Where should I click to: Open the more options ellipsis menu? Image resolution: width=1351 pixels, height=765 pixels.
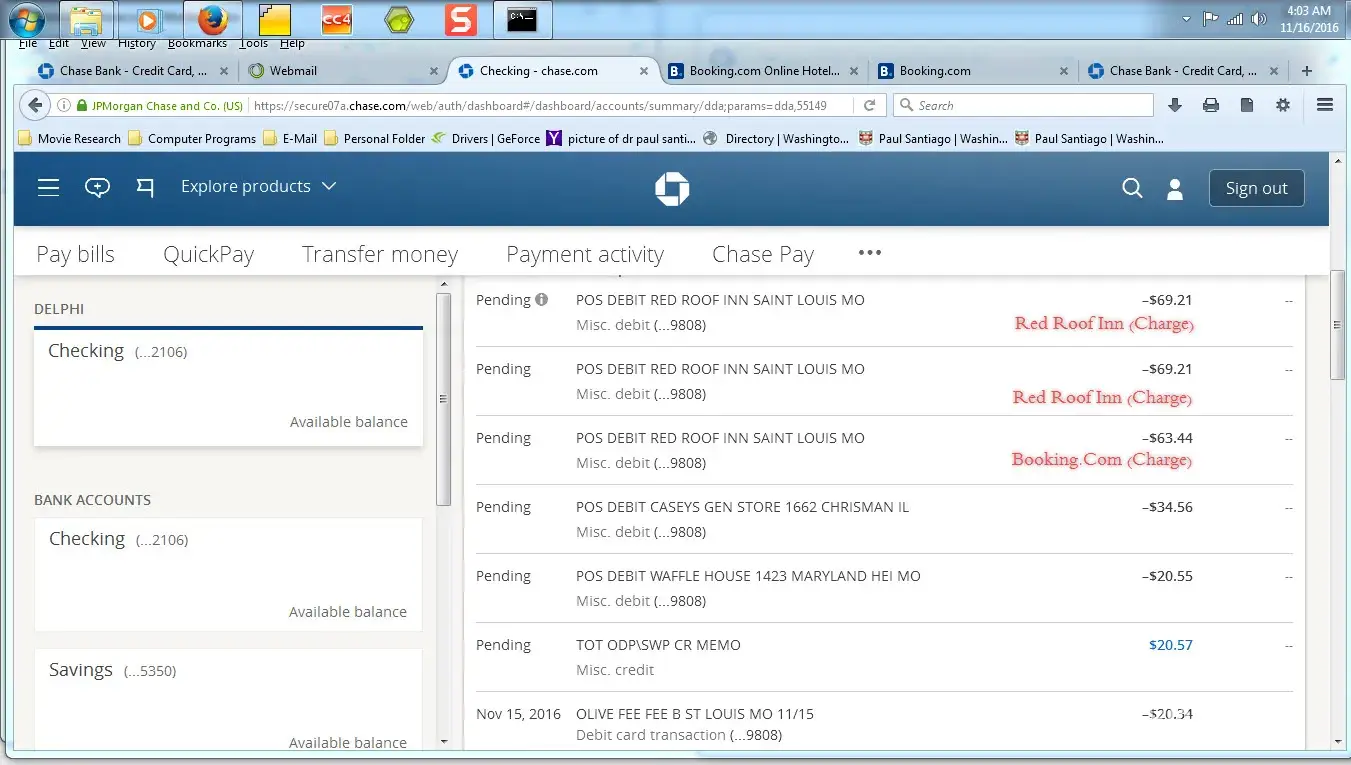point(870,253)
